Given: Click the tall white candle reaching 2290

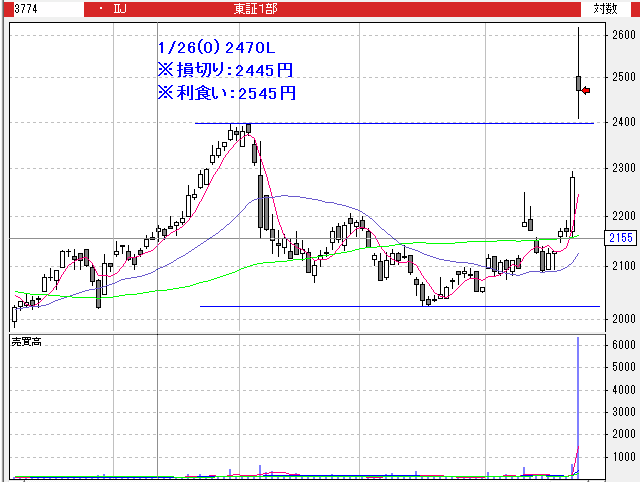Looking at the screenshot, I should [572, 200].
